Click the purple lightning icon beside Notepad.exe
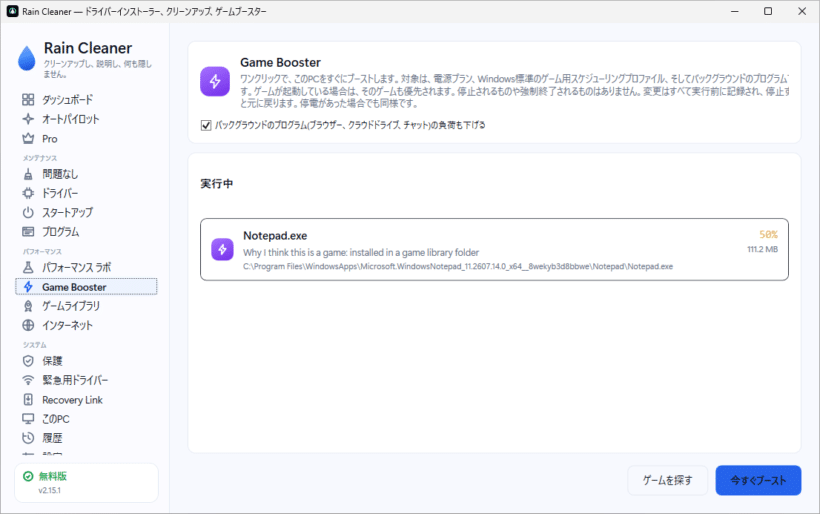820x514 pixels. 222,249
